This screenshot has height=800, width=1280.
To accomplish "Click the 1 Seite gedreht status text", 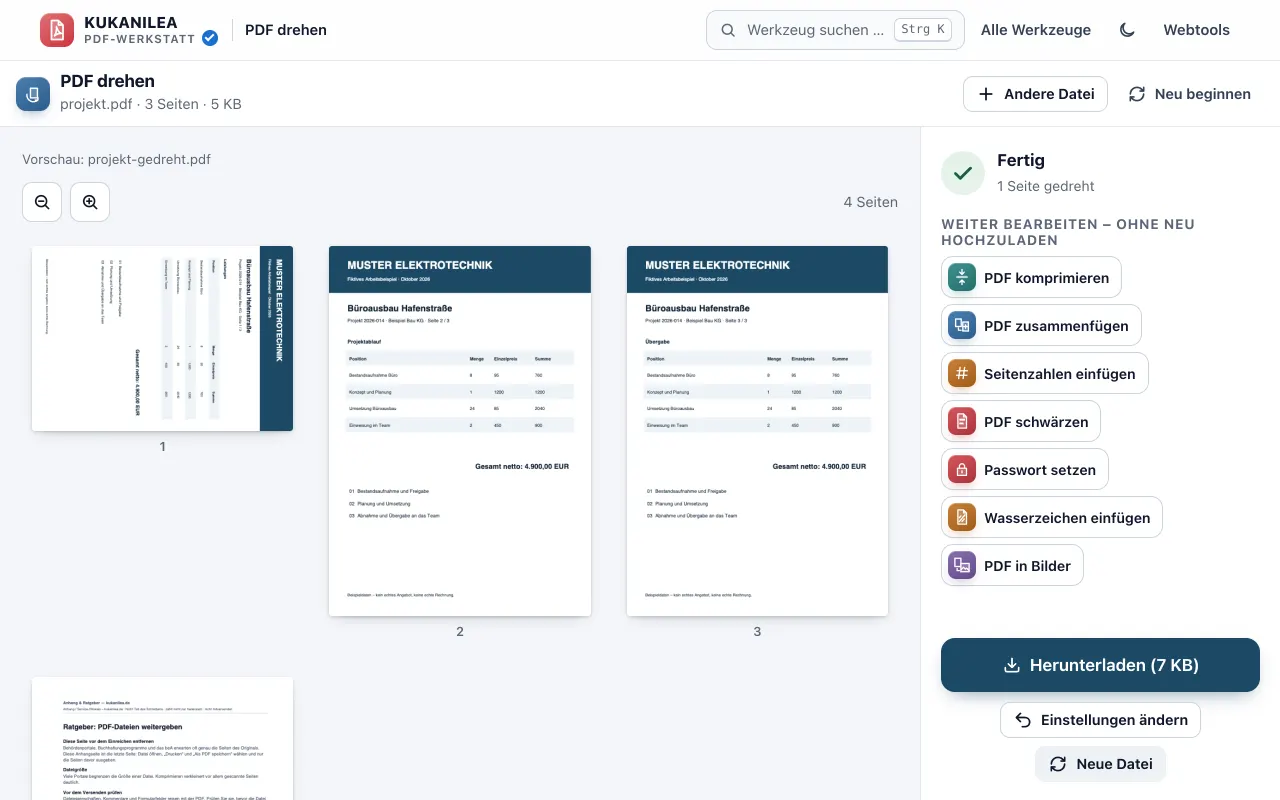I will tap(1046, 186).
